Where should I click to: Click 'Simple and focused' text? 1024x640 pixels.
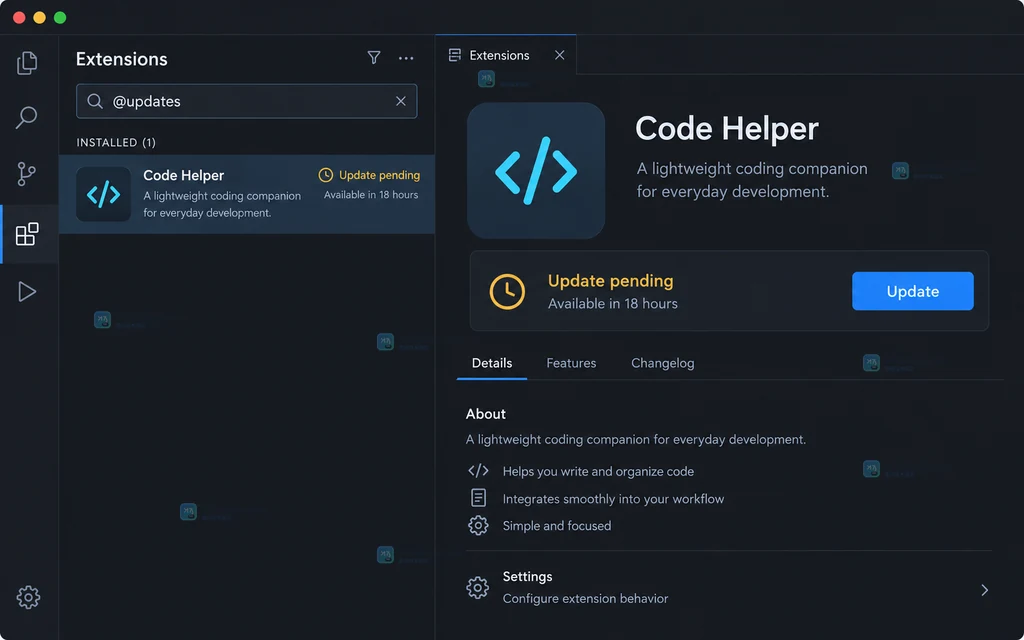pyautogui.click(x=557, y=526)
